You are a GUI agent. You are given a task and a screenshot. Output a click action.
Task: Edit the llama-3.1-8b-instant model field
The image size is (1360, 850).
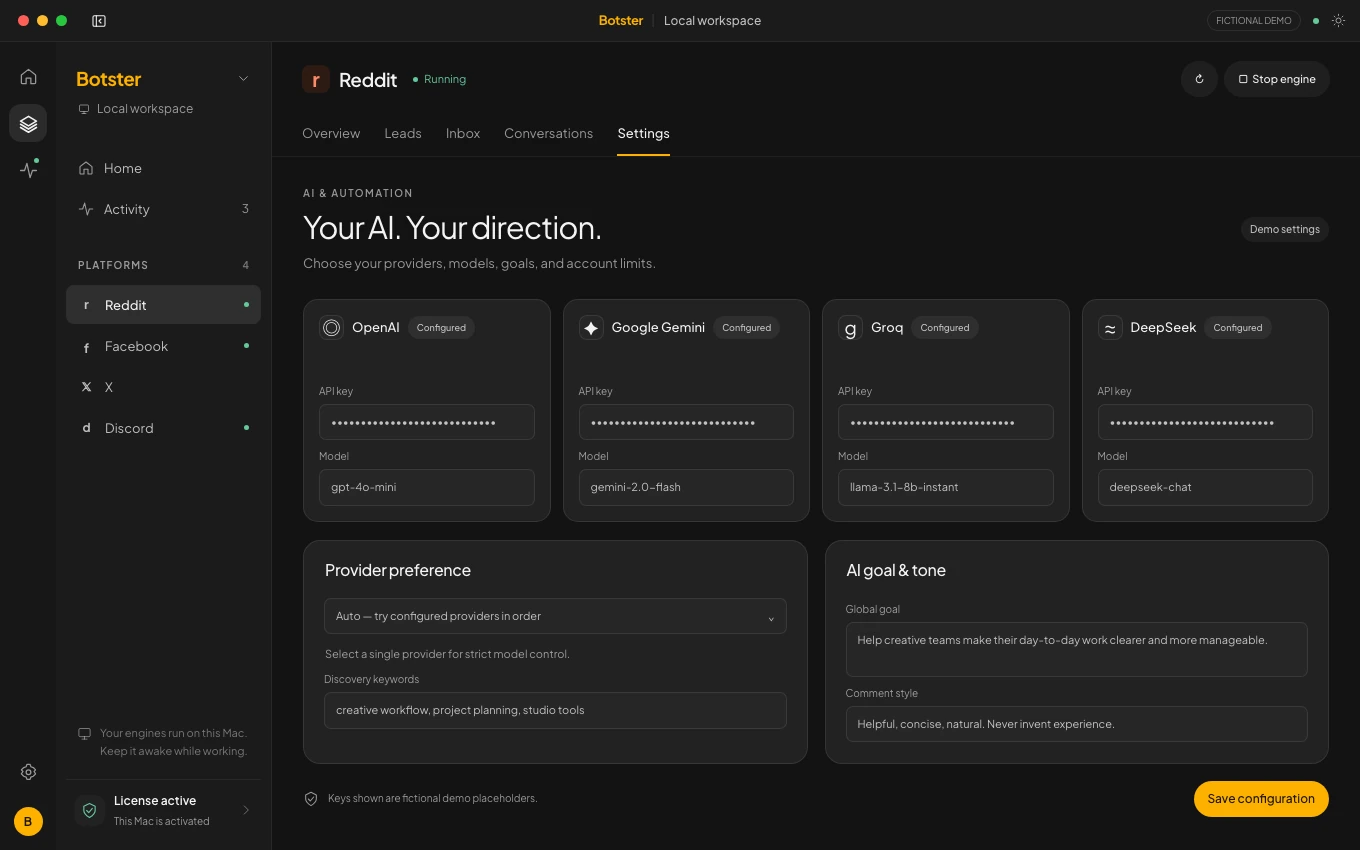point(946,487)
